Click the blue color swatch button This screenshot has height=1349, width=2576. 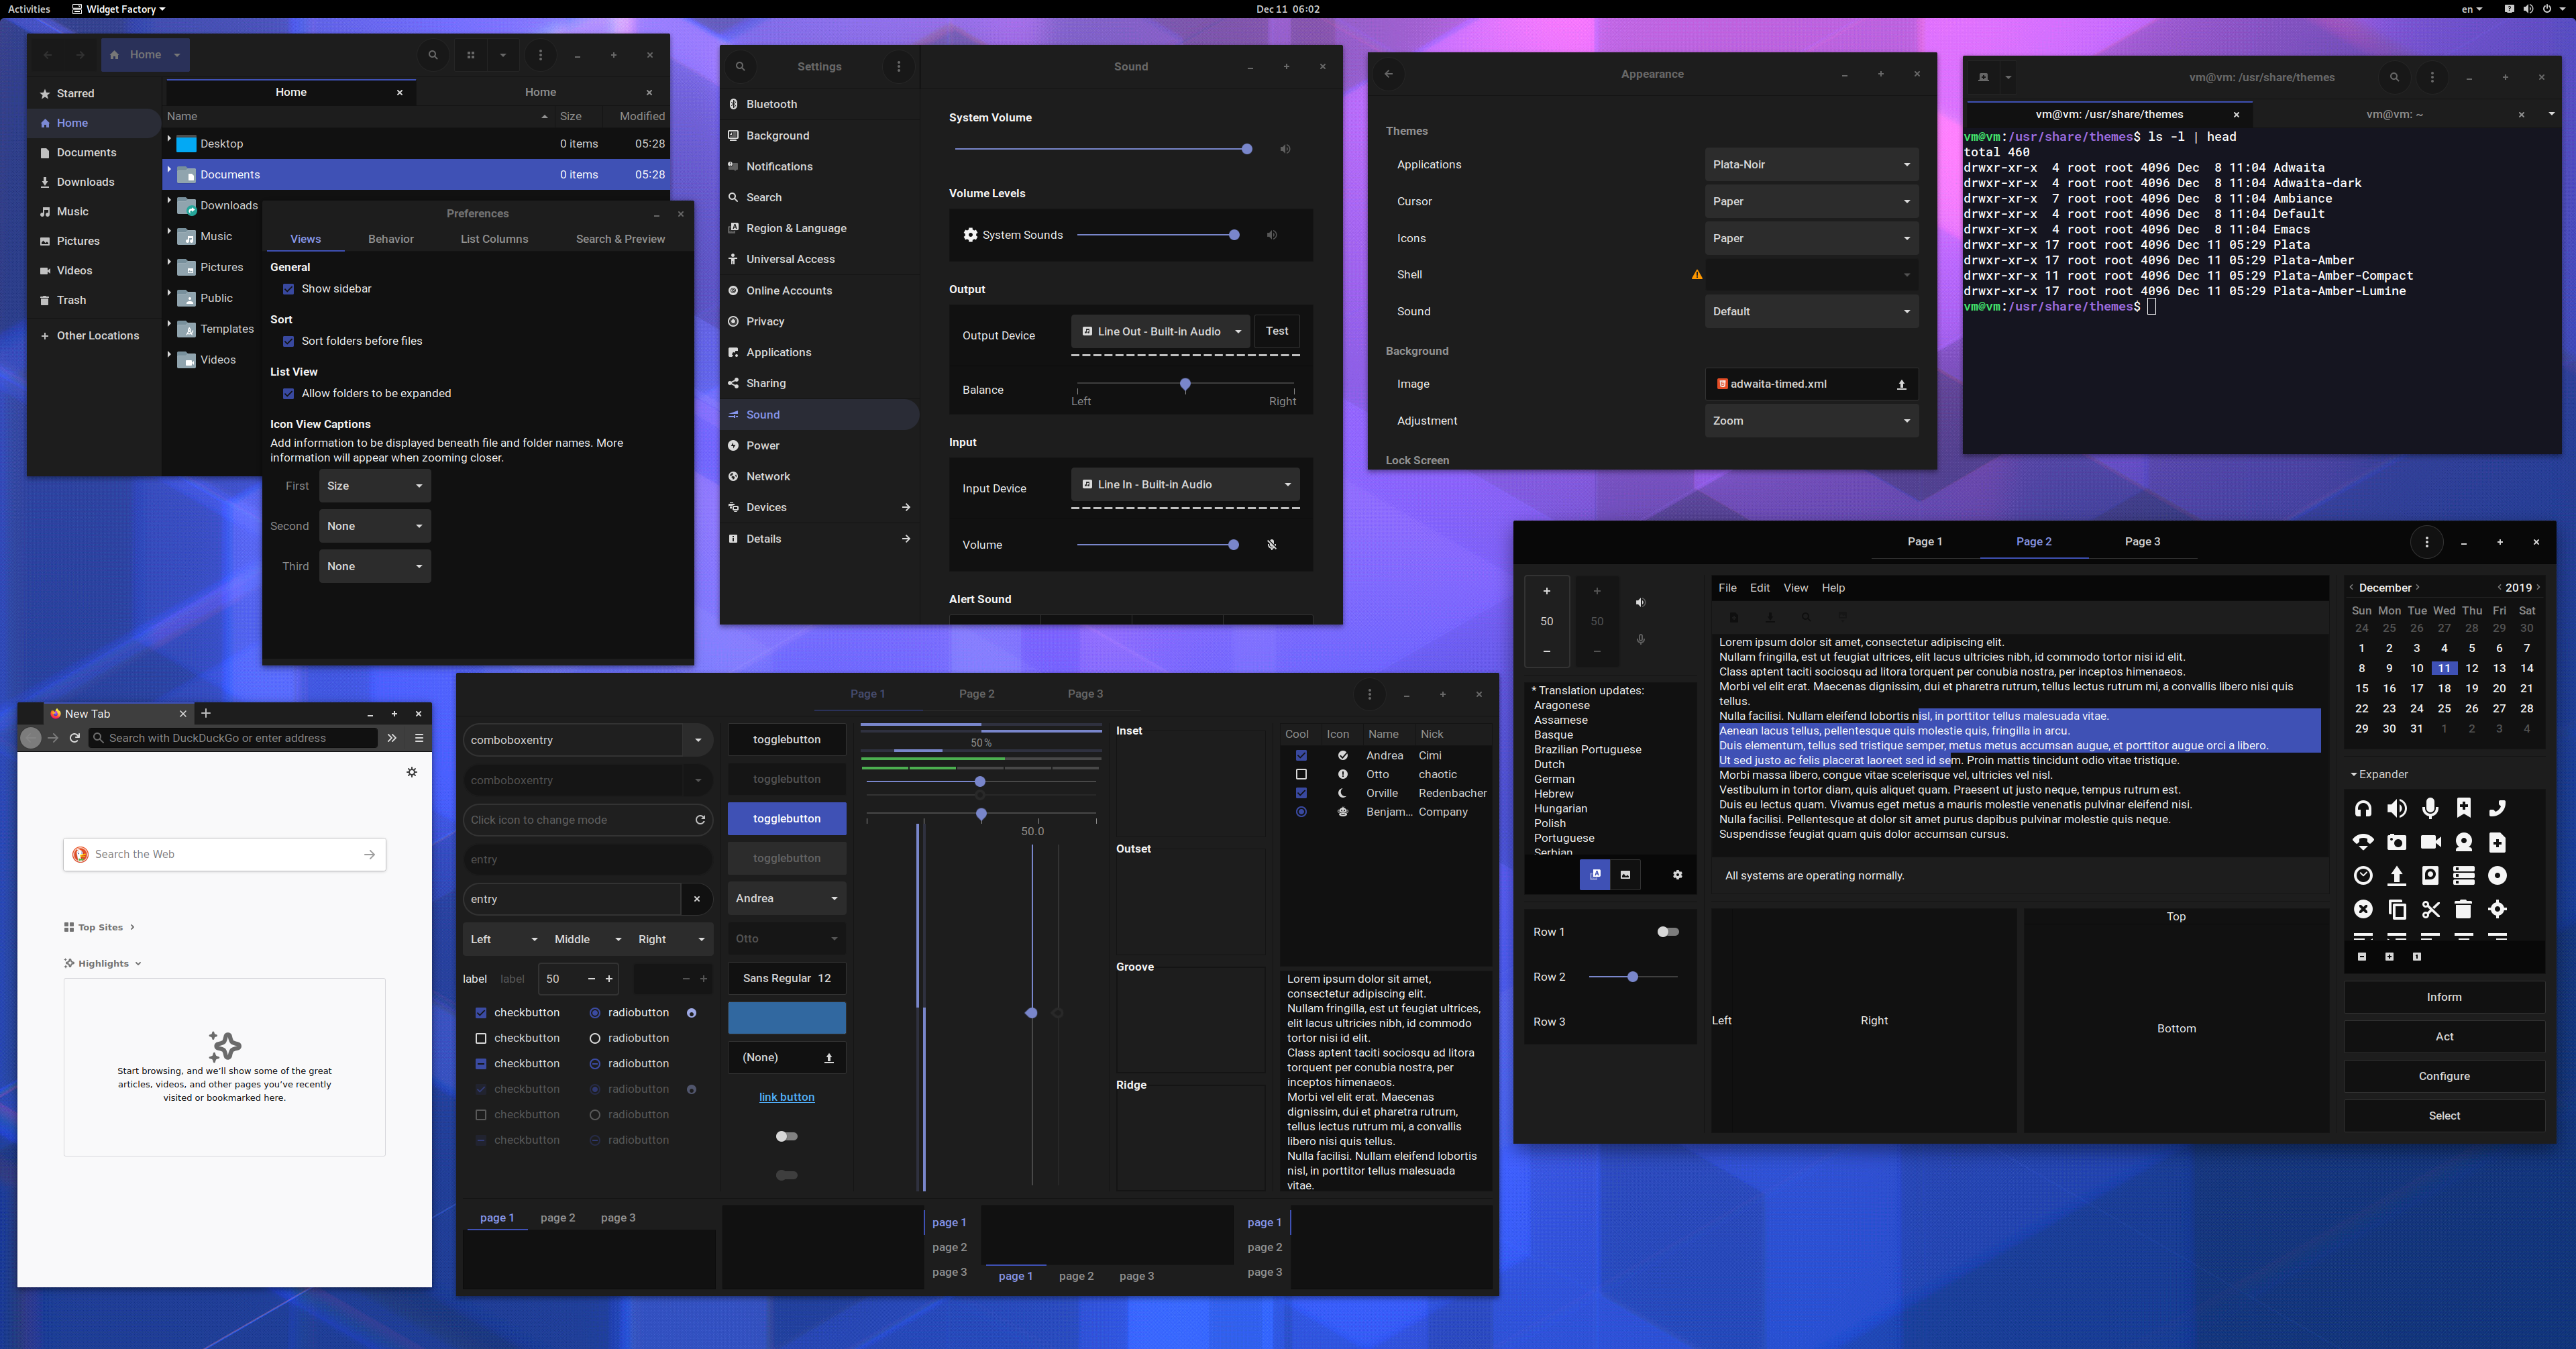click(787, 1018)
